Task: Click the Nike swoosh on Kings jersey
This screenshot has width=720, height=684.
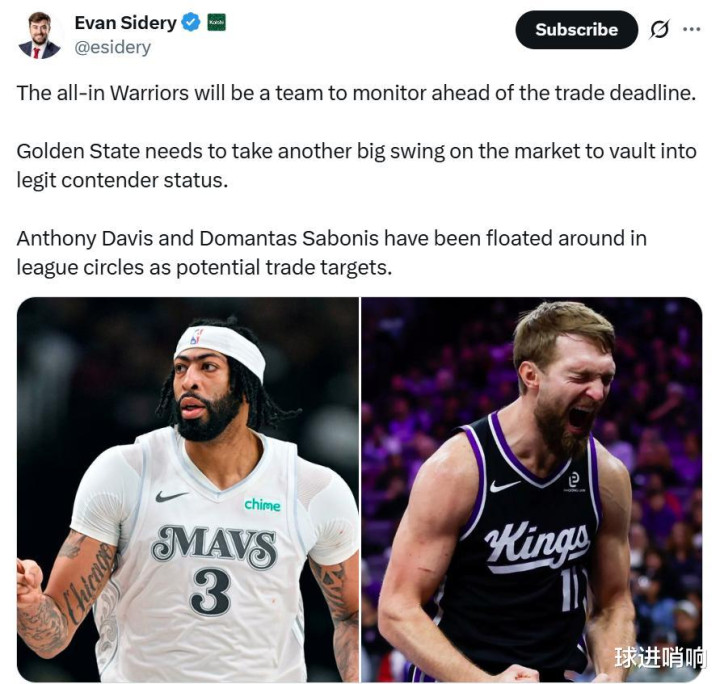Action: click(505, 485)
